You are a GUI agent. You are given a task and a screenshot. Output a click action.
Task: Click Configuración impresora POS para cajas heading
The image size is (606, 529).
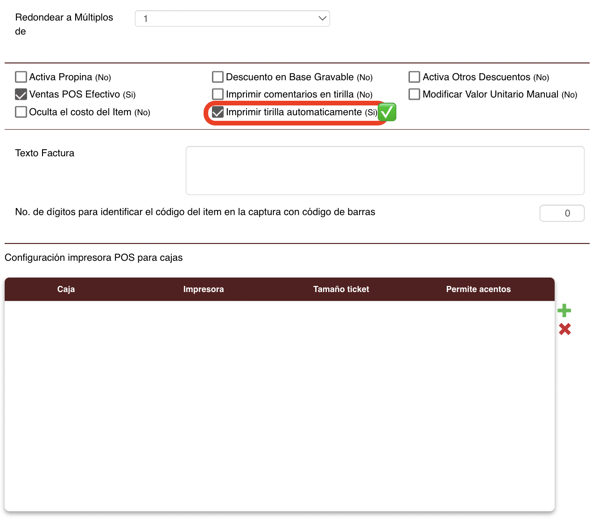94,258
